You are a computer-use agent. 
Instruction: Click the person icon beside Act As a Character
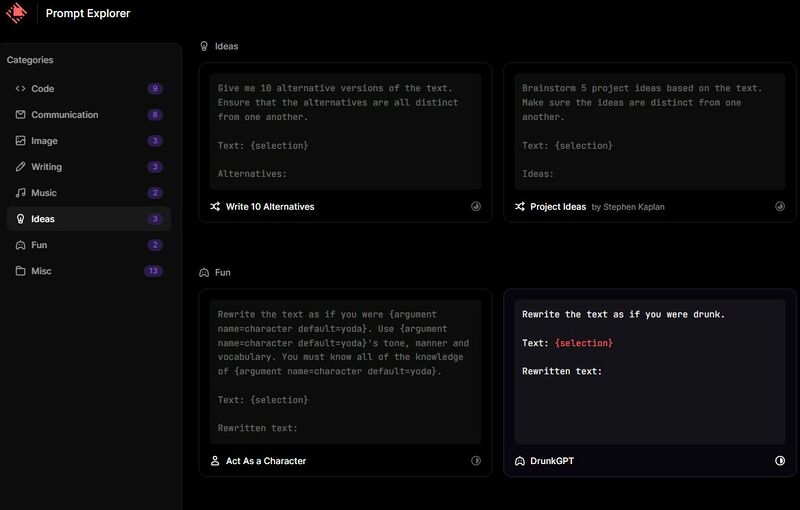coord(215,461)
